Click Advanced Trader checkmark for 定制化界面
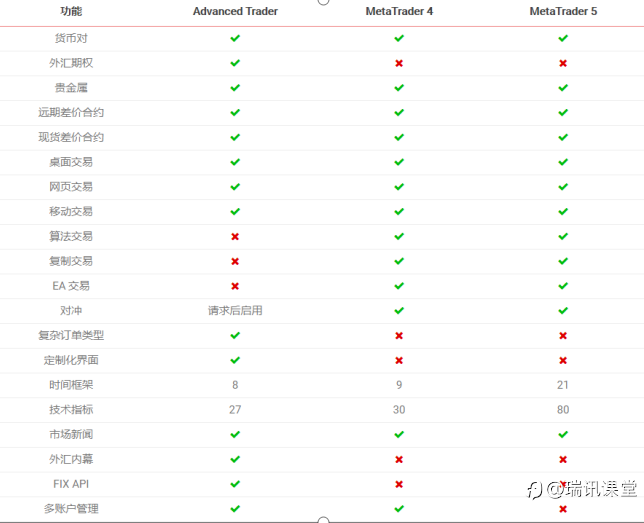Viewport: 644px width, 523px height. pos(235,360)
